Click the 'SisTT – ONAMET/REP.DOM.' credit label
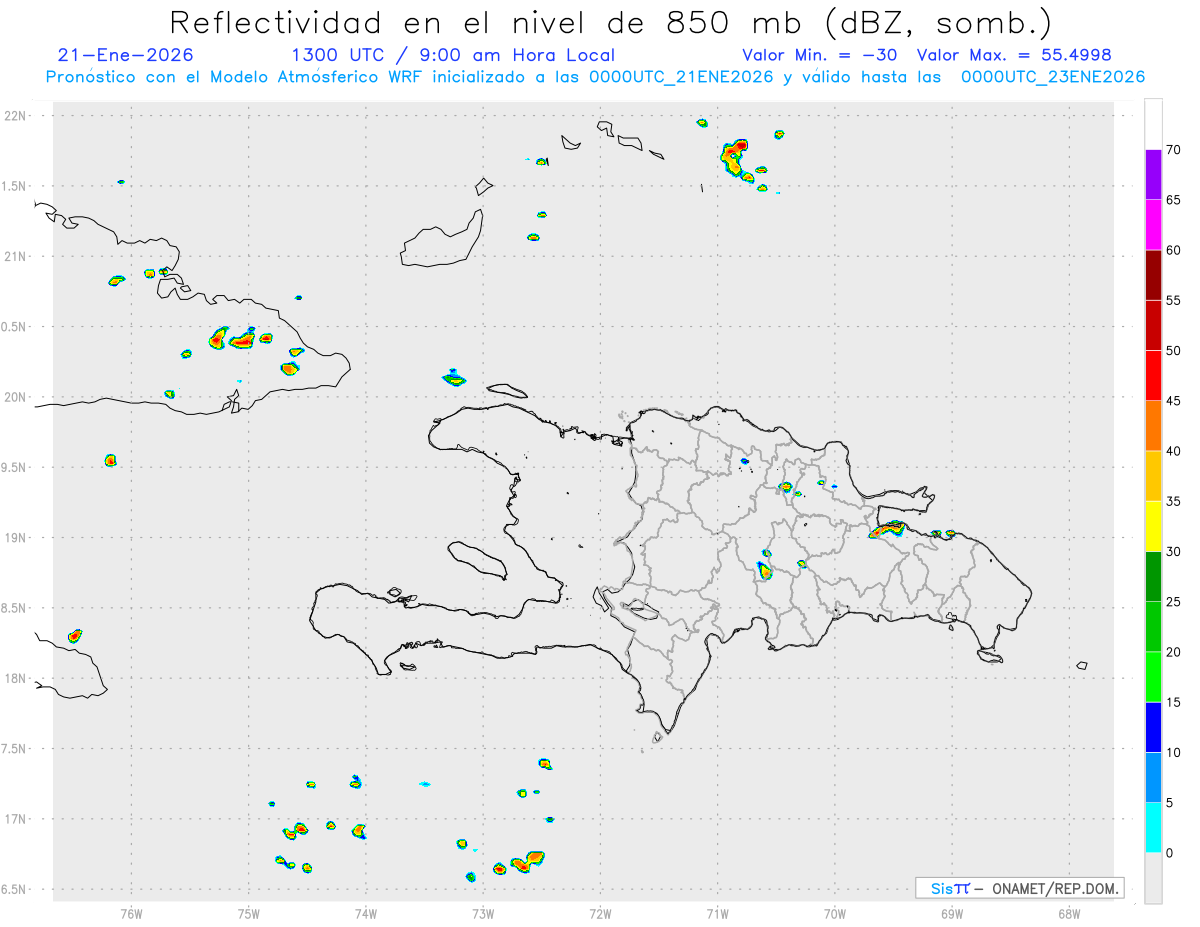 pyautogui.click(x=1019, y=888)
